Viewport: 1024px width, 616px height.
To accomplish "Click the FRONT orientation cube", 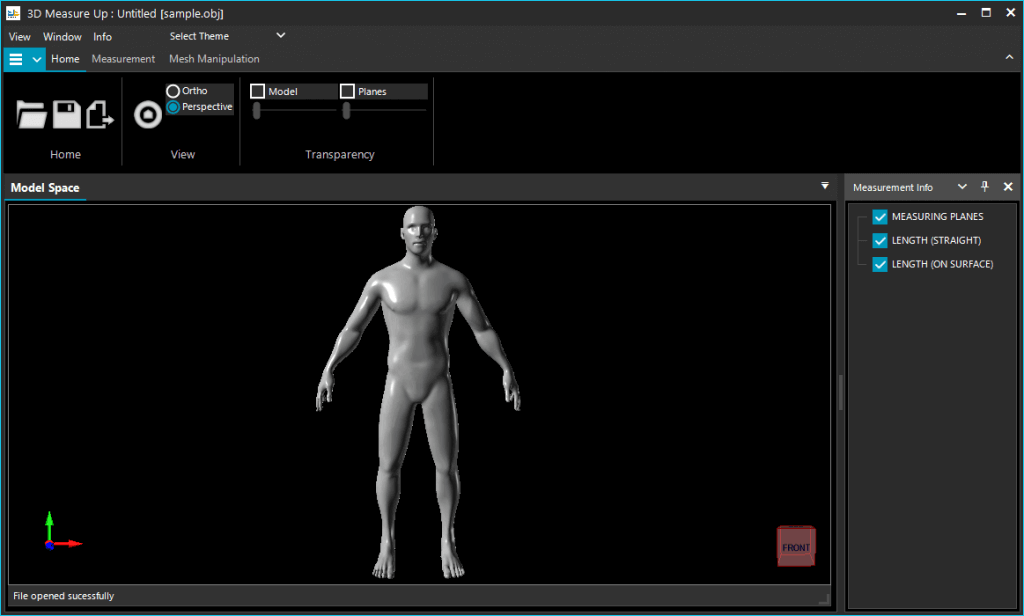I will (795, 546).
